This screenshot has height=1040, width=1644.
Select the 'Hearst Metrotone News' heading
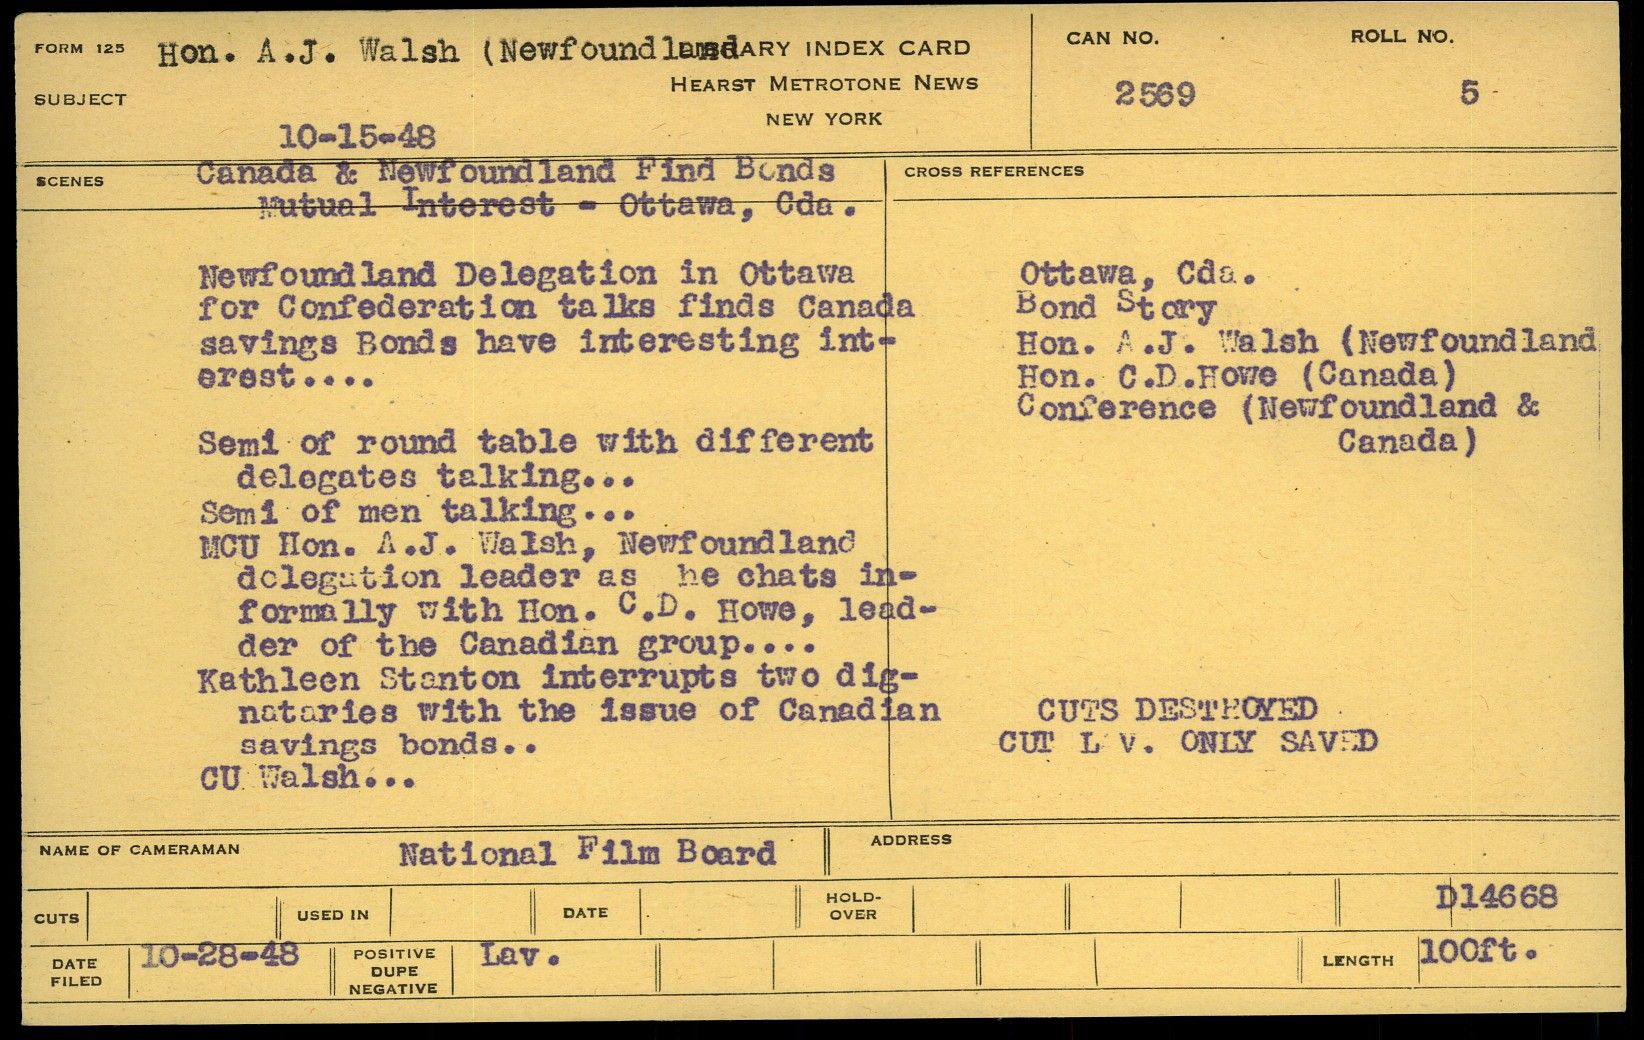(x=824, y=84)
